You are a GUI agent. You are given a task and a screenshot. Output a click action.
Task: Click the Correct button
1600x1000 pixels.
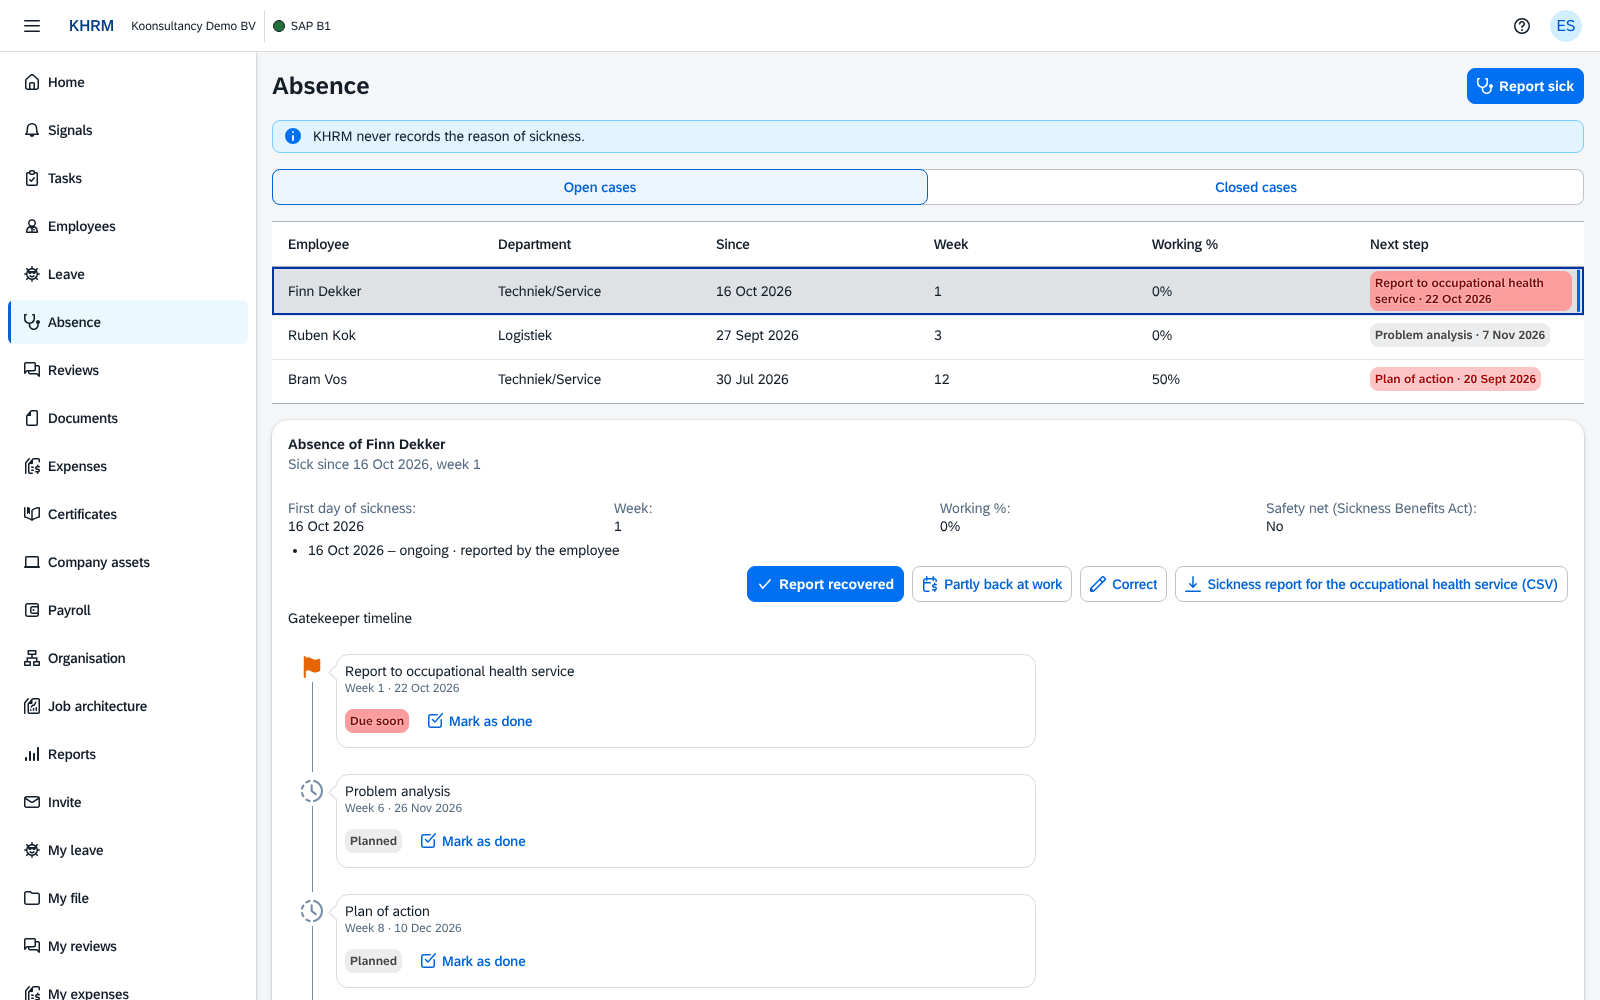click(x=1123, y=584)
